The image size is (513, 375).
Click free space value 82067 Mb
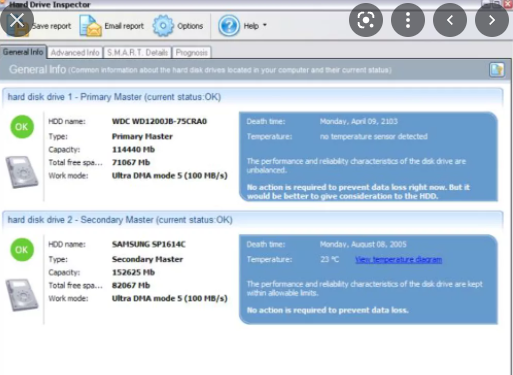click(131, 285)
